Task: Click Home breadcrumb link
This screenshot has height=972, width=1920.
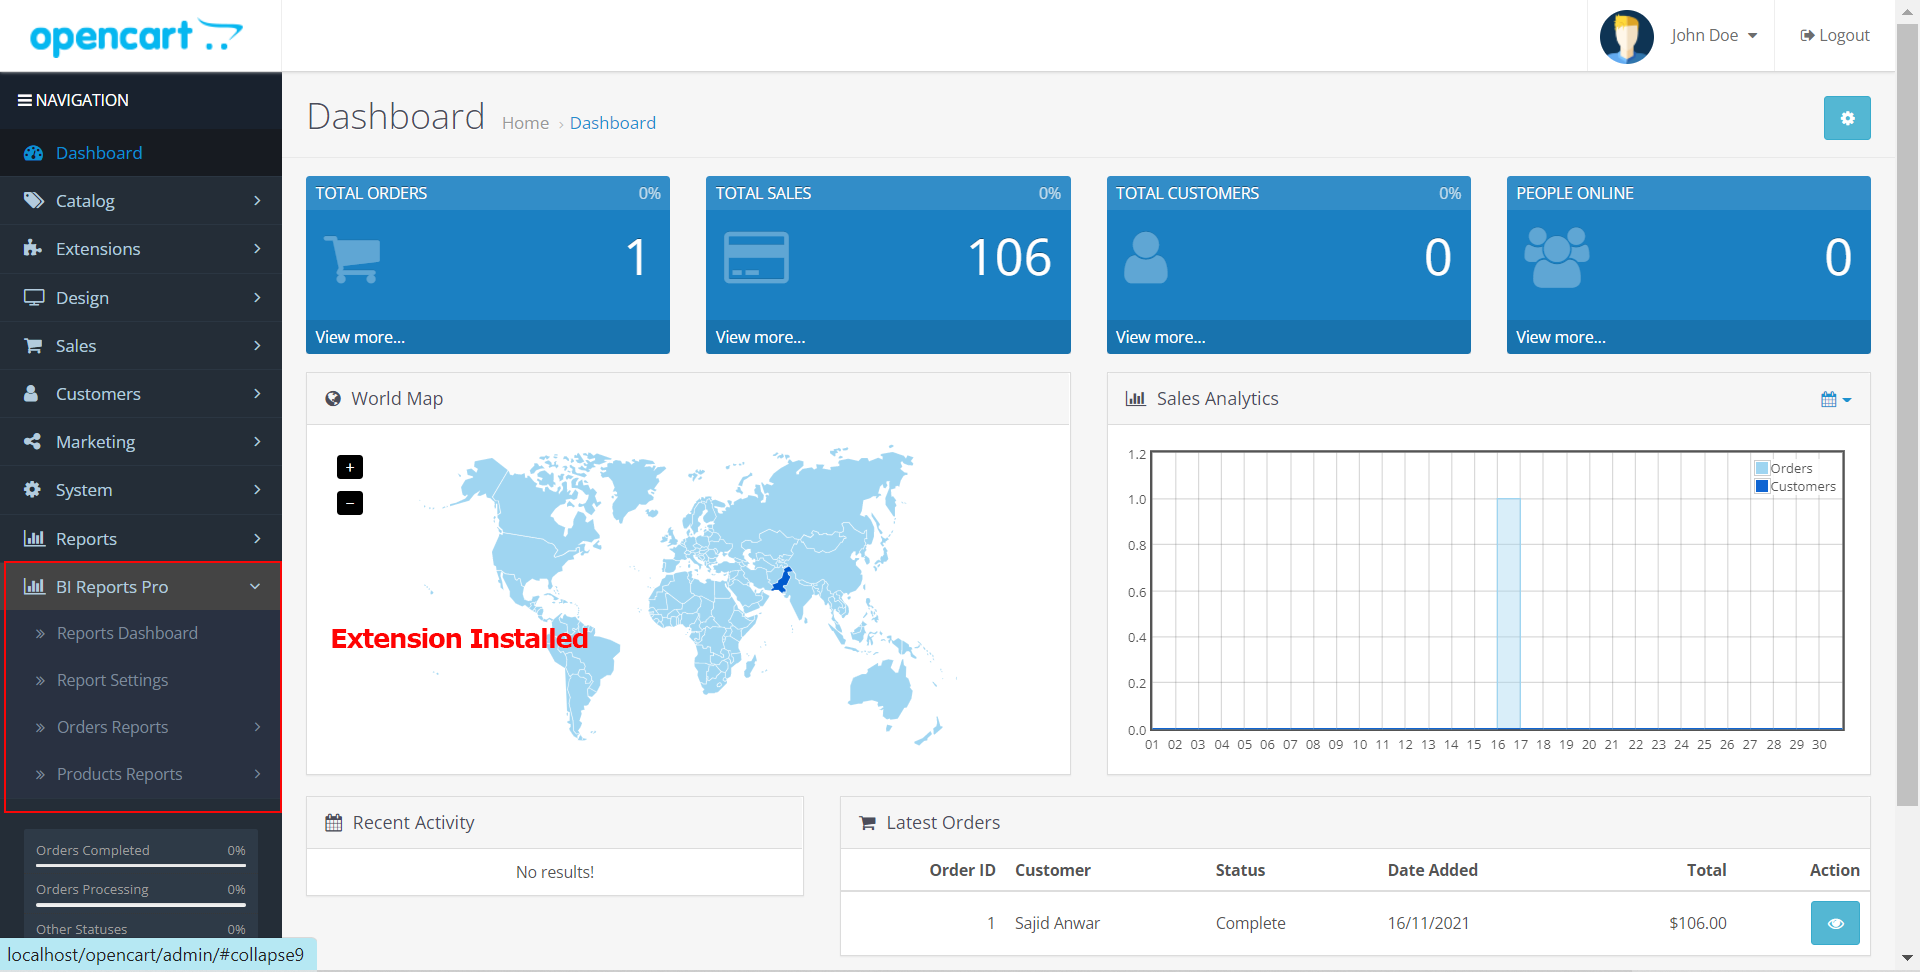Action: (525, 123)
